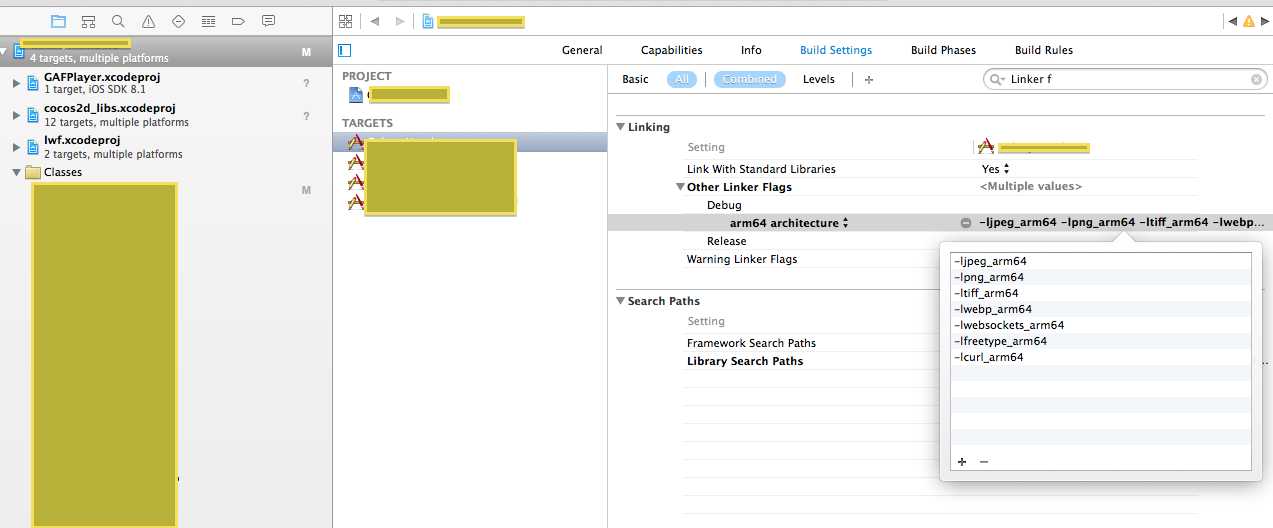Go forward with jump bar right arrow
The width and height of the screenshot is (1273, 528).
point(400,21)
